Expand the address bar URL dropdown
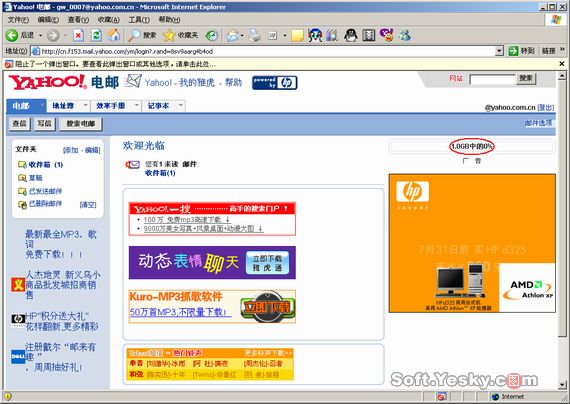Screen dimensions: 570x404 click(499, 51)
